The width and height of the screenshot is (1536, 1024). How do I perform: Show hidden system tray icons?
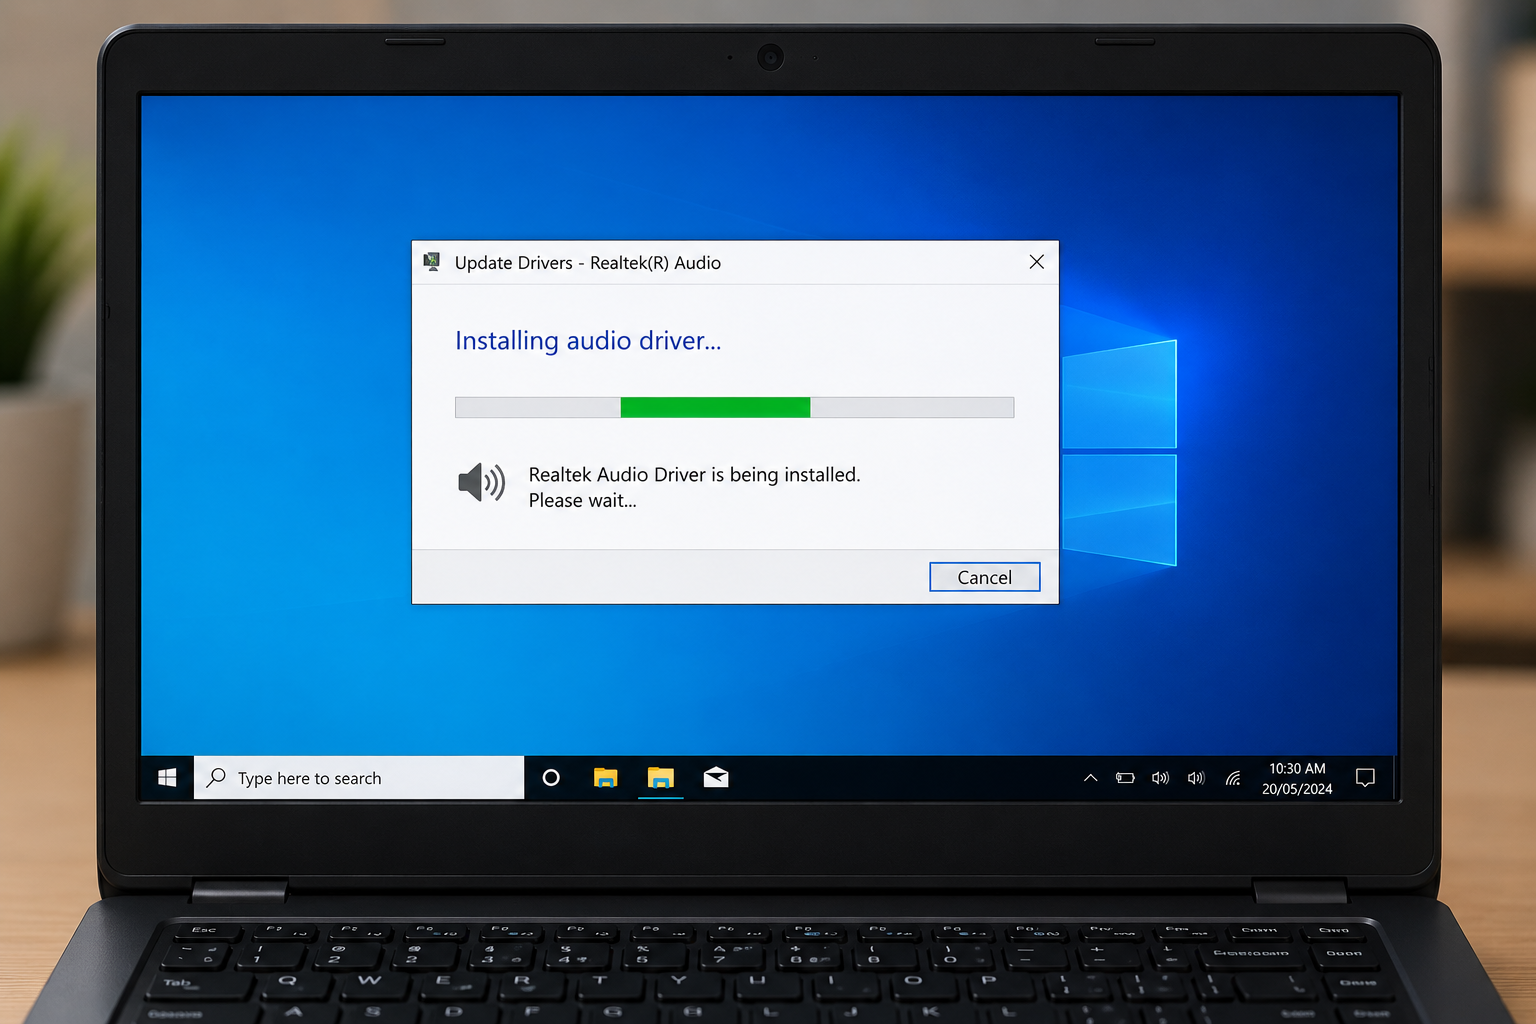tap(1090, 778)
